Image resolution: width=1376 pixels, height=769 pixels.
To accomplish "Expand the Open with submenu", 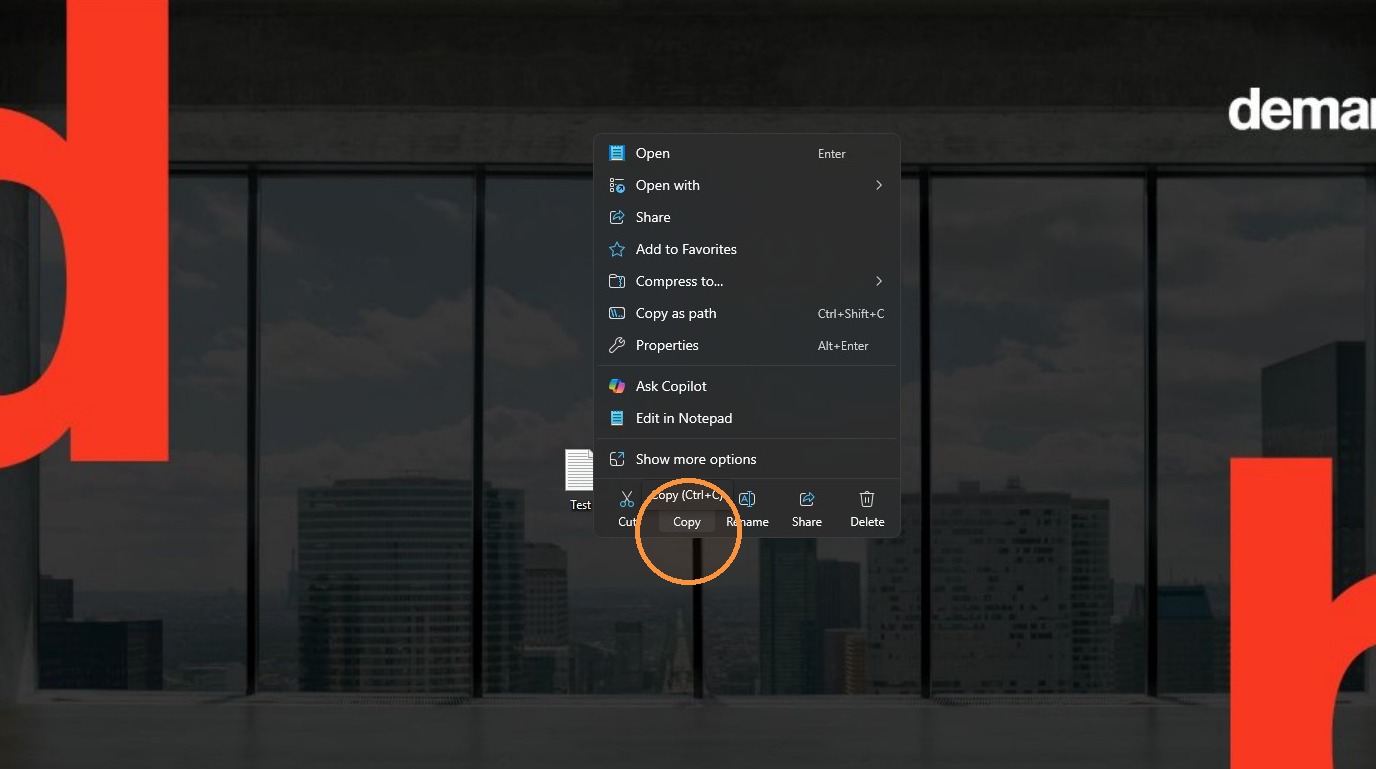I will [x=747, y=185].
